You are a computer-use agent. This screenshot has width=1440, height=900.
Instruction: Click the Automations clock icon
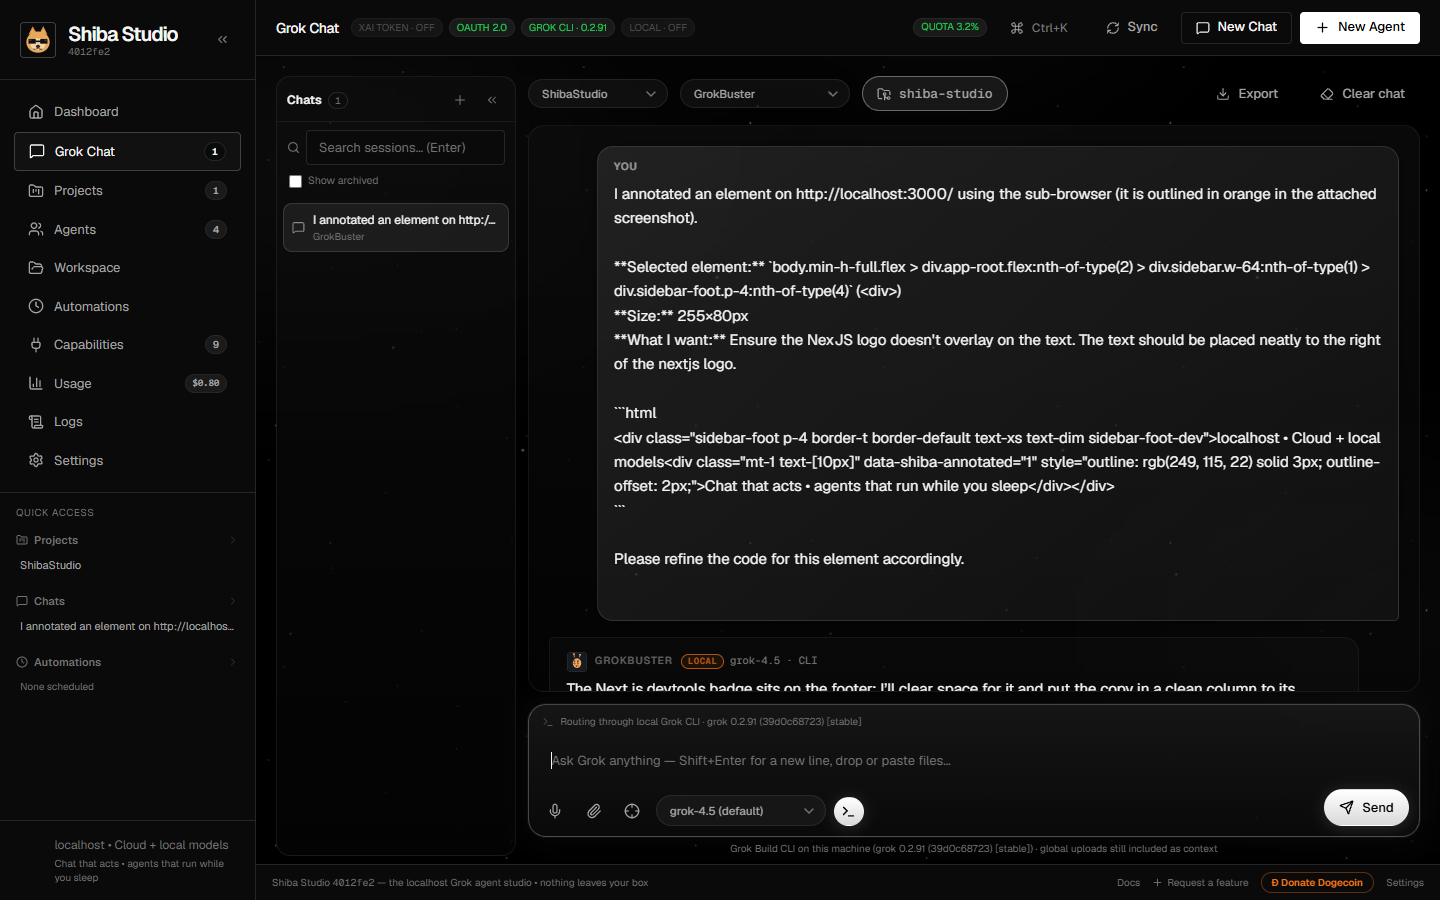pos(36,306)
